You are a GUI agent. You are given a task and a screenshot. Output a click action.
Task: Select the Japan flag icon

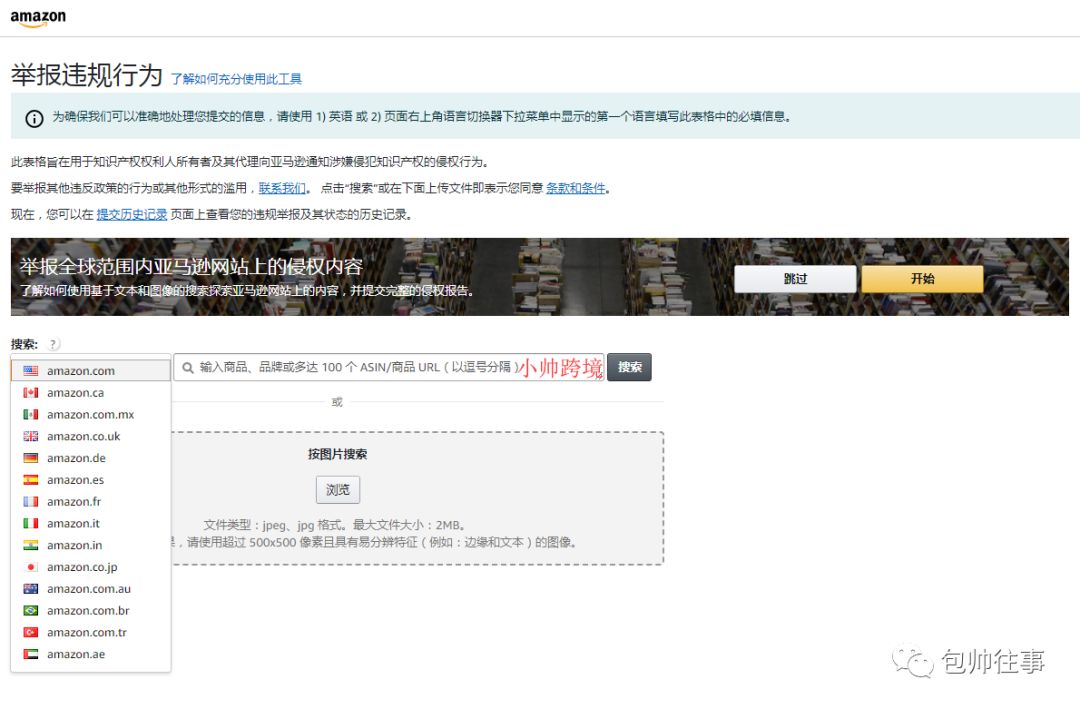(x=30, y=567)
